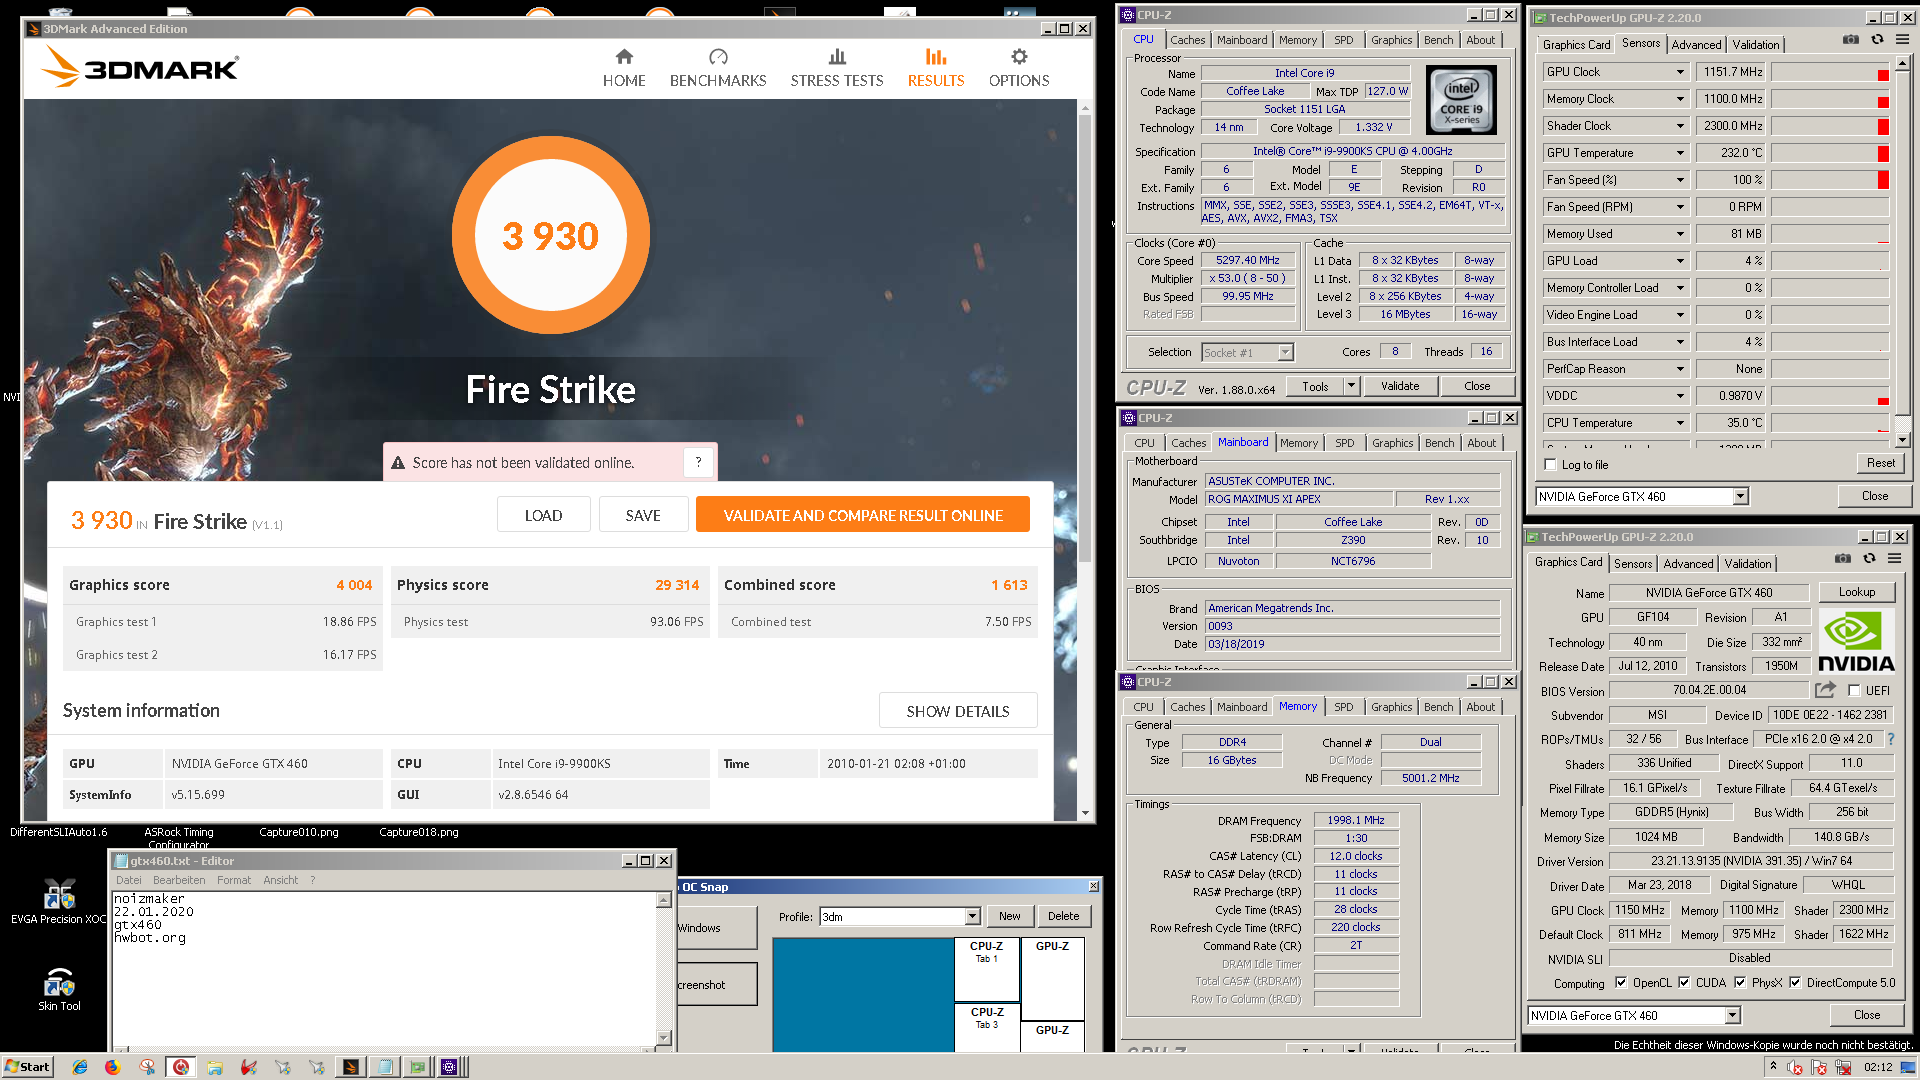1920x1080 pixels.
Task: Open the 3DMark STRESS TESTS icon
Action: tap(837, 57)
